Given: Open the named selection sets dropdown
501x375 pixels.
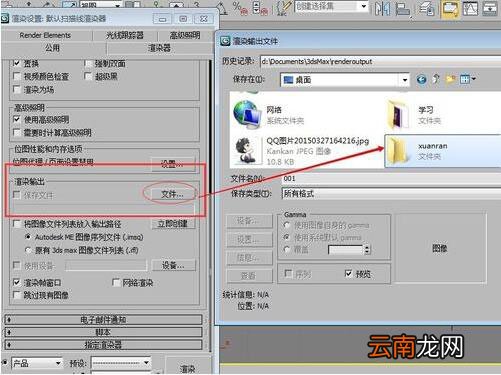Looking at the screenshot, I should (332, 6).
